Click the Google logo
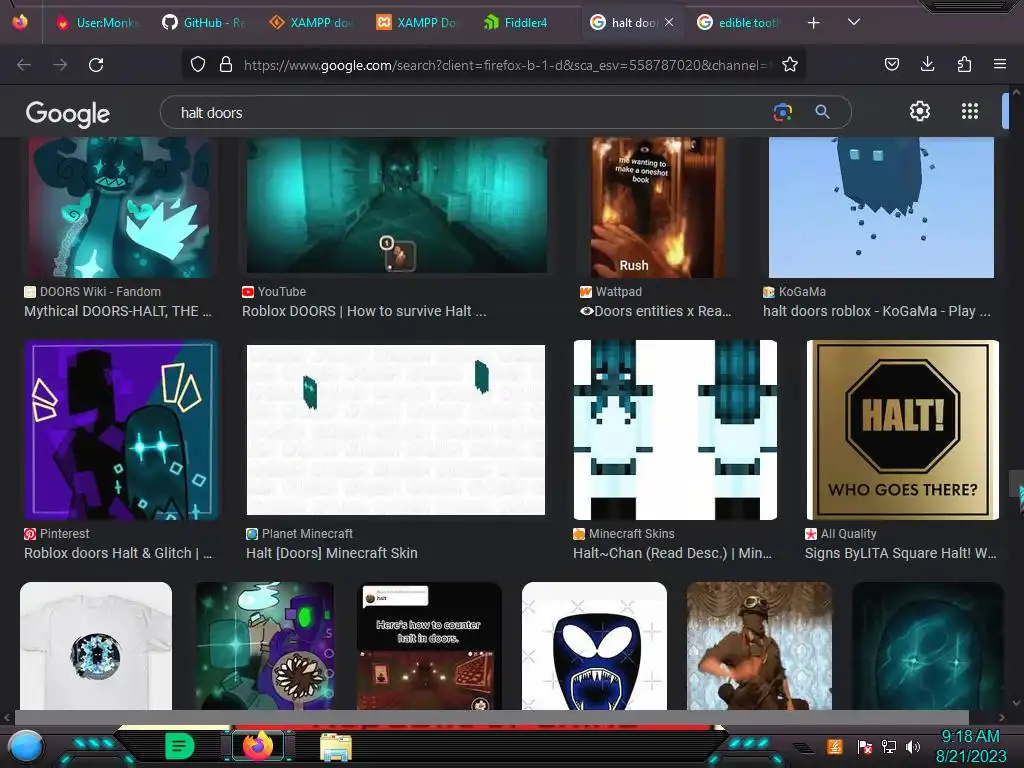 click(67, 114)
